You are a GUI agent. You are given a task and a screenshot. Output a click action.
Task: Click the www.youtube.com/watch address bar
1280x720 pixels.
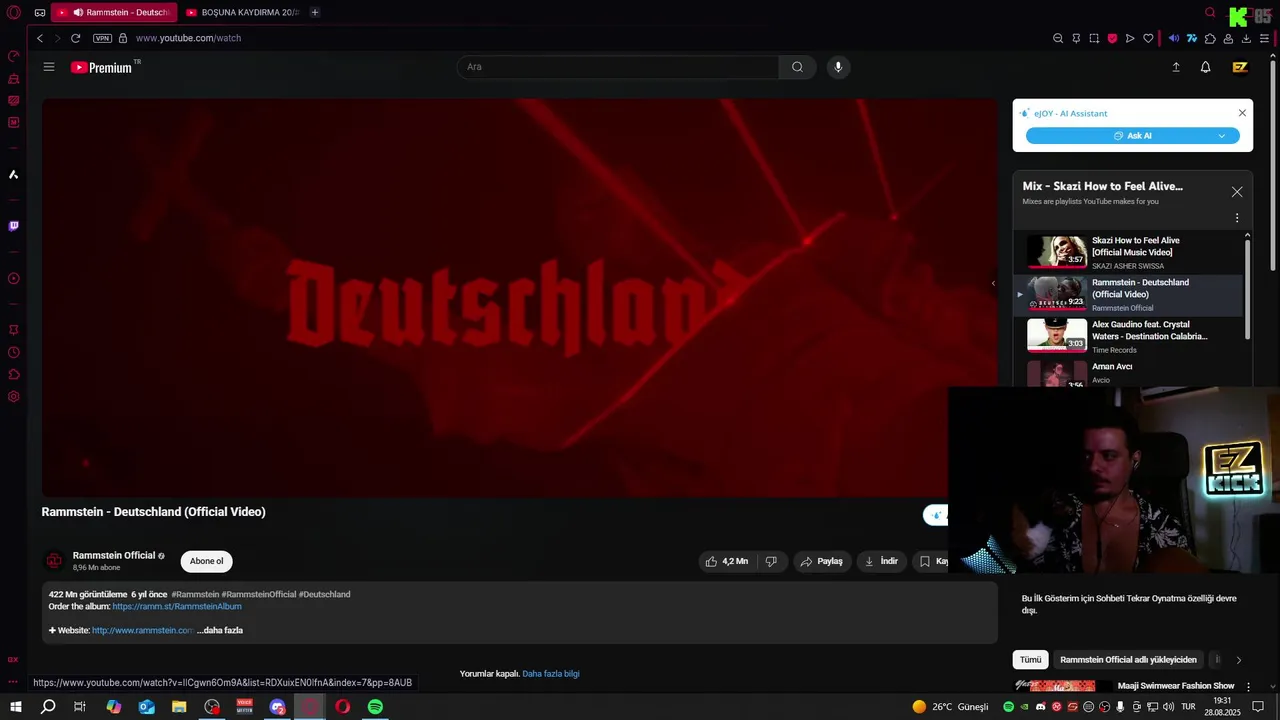tap(188, 38)
